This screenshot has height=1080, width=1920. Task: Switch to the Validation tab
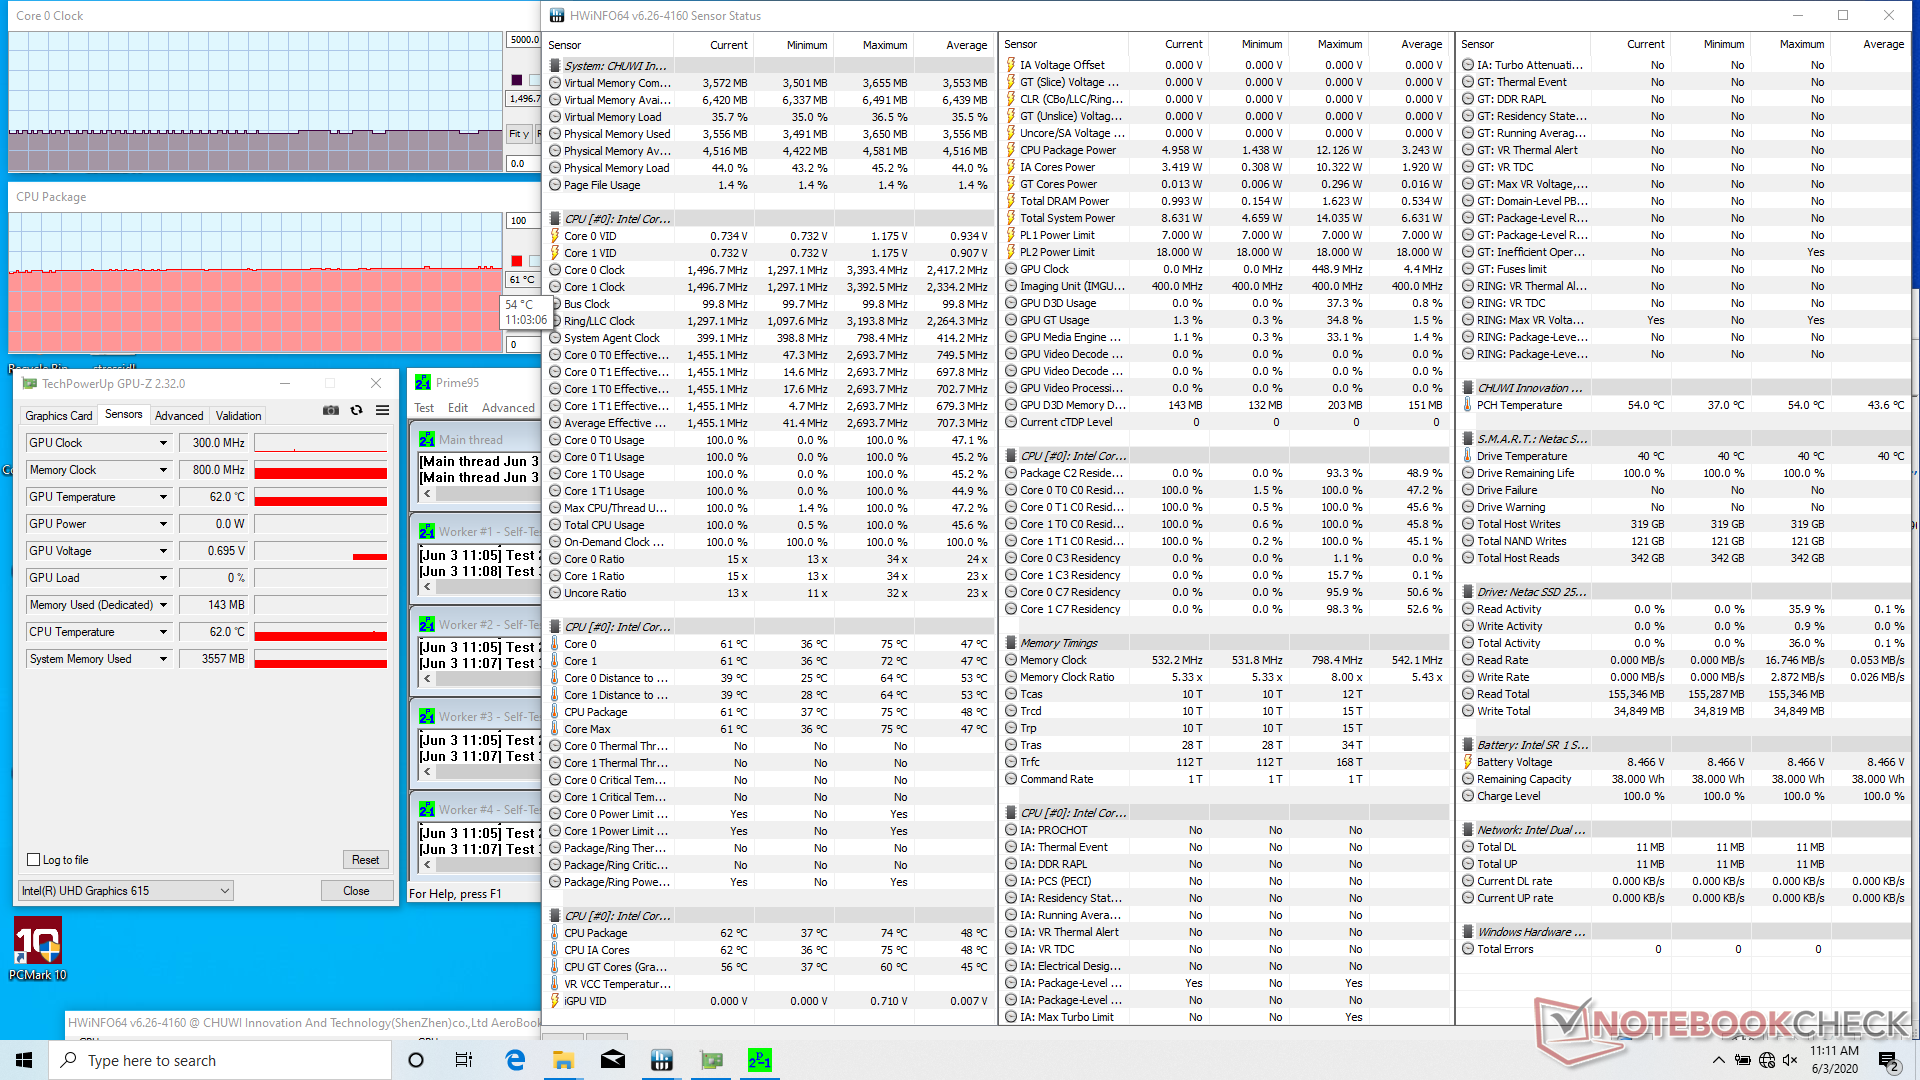[238, 416]
